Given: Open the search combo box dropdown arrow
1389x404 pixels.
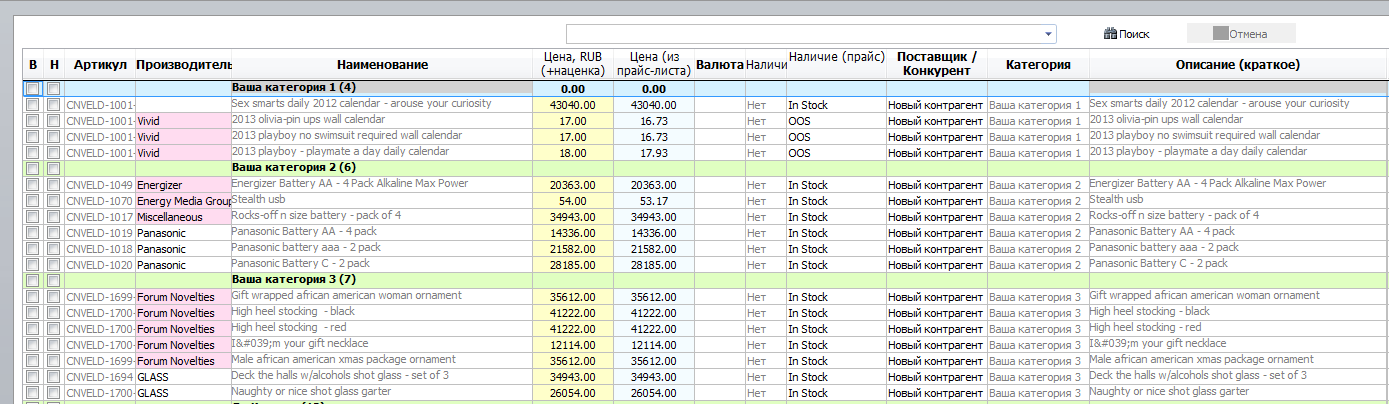Looking at the screenshot, I should 1048,34.
